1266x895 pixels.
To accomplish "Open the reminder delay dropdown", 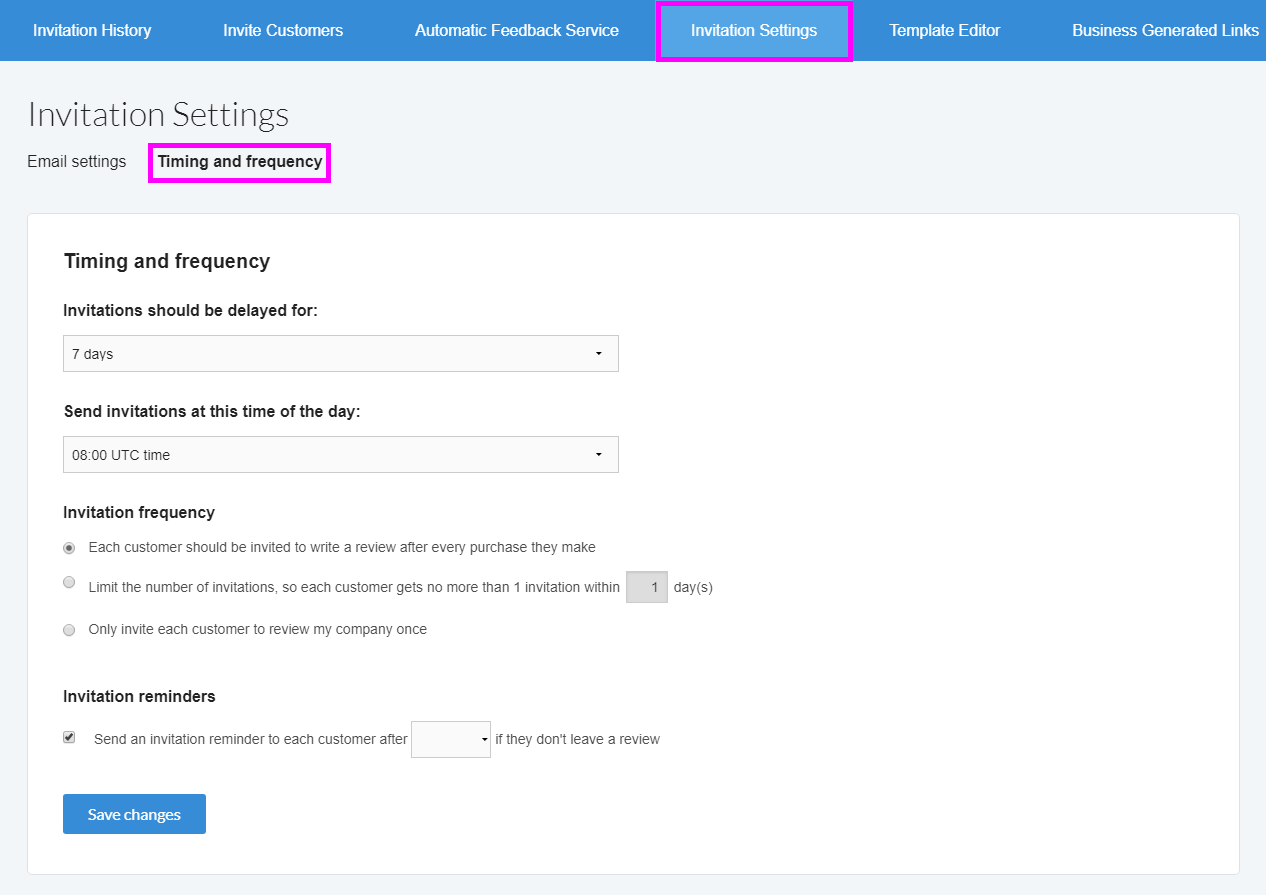I will [x=451, y=739].
